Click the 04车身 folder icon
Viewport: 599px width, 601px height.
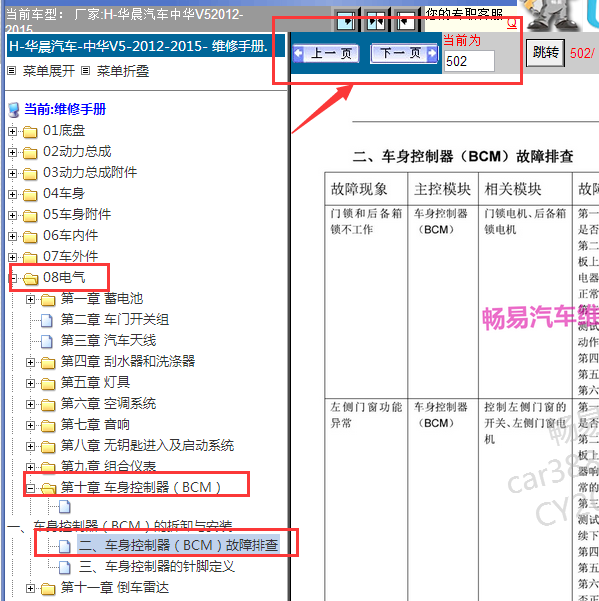pos(30,195)
